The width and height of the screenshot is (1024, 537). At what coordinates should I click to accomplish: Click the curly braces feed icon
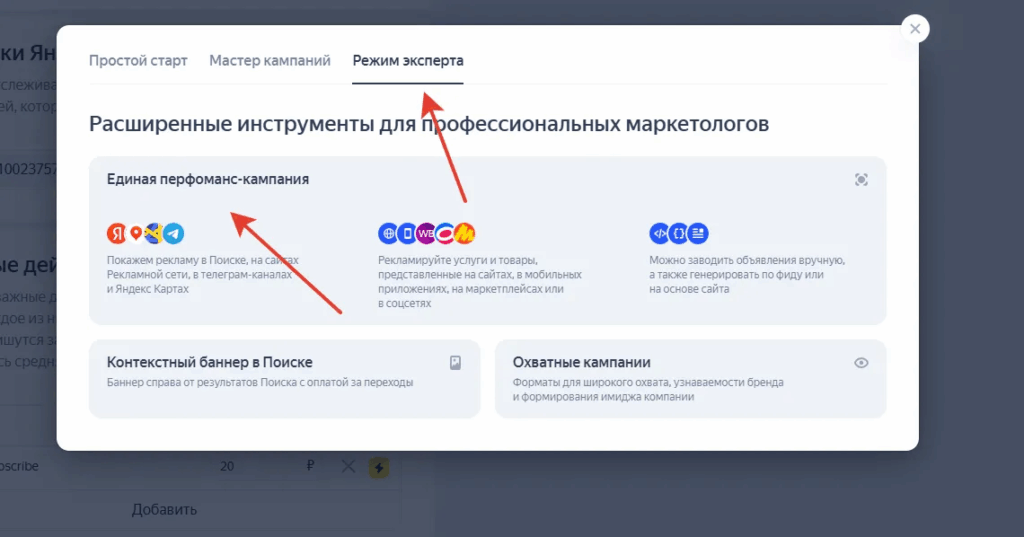pos(678,234)
